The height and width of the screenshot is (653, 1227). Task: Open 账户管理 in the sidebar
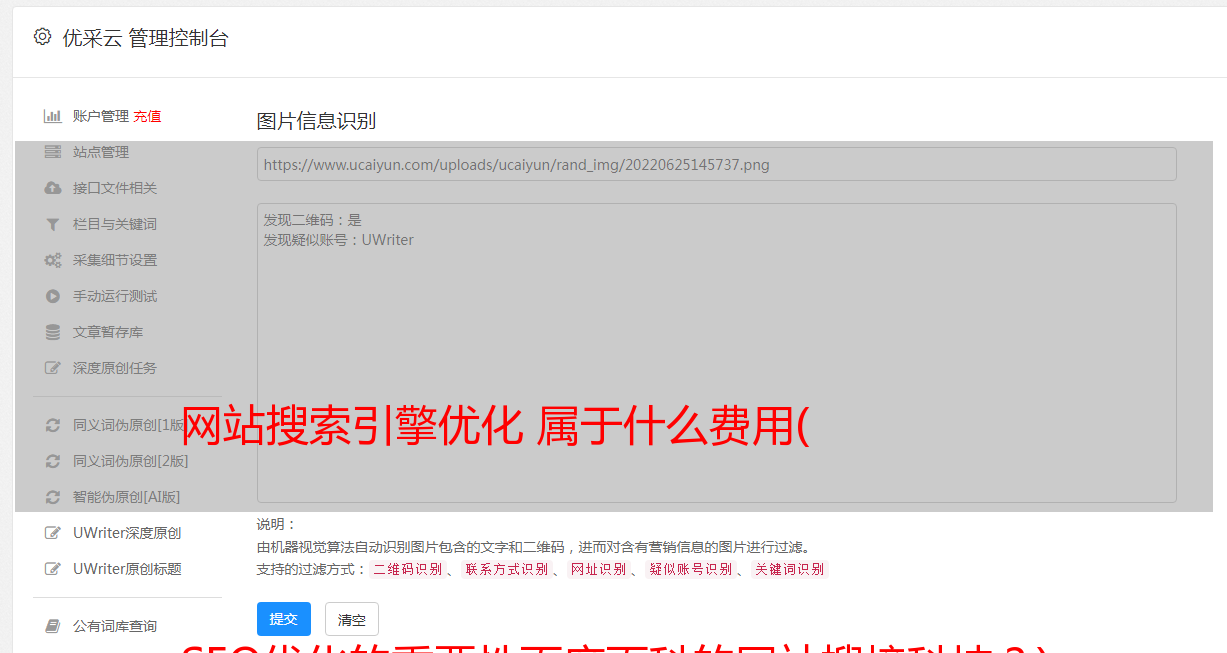[x=101, y=116]
